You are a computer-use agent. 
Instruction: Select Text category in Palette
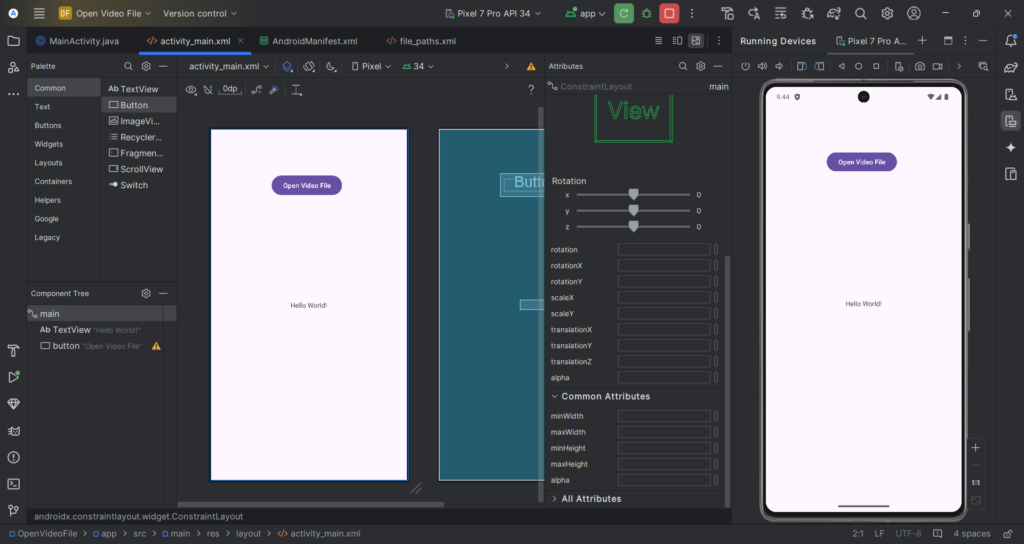coord(42,106)
